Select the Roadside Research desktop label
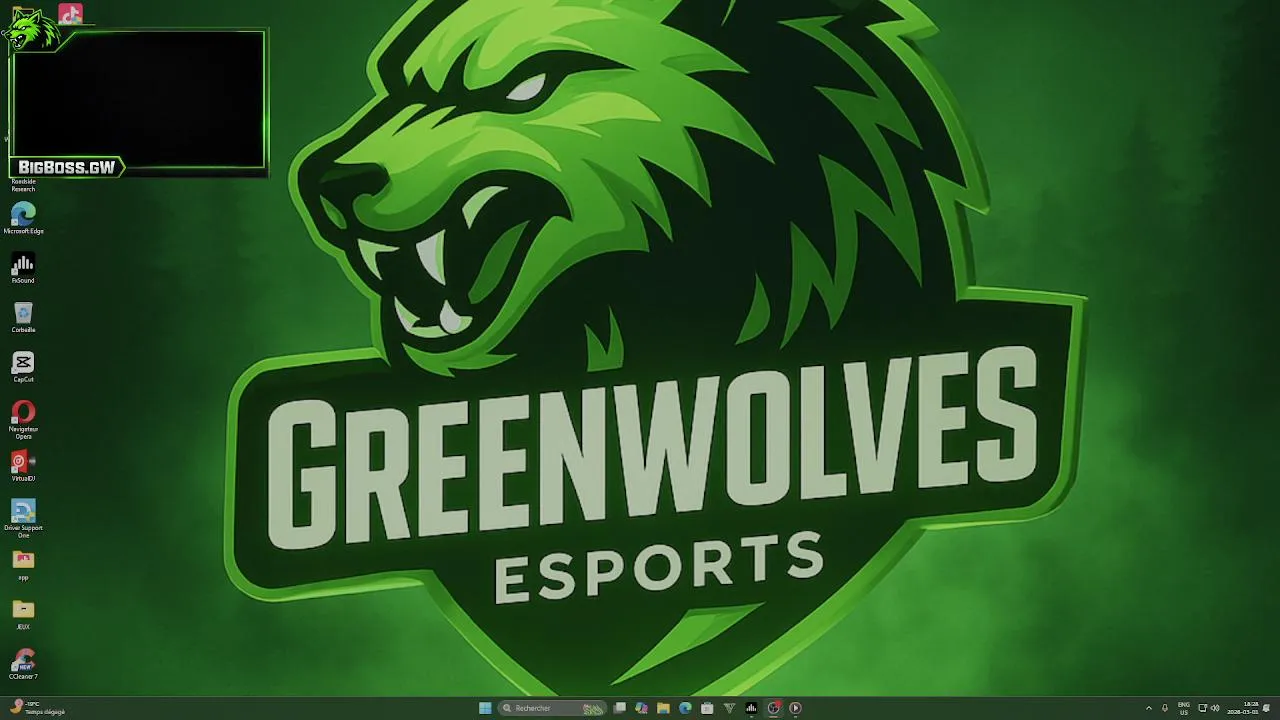Screen dimensions: 1280x720 pos(23,185)
